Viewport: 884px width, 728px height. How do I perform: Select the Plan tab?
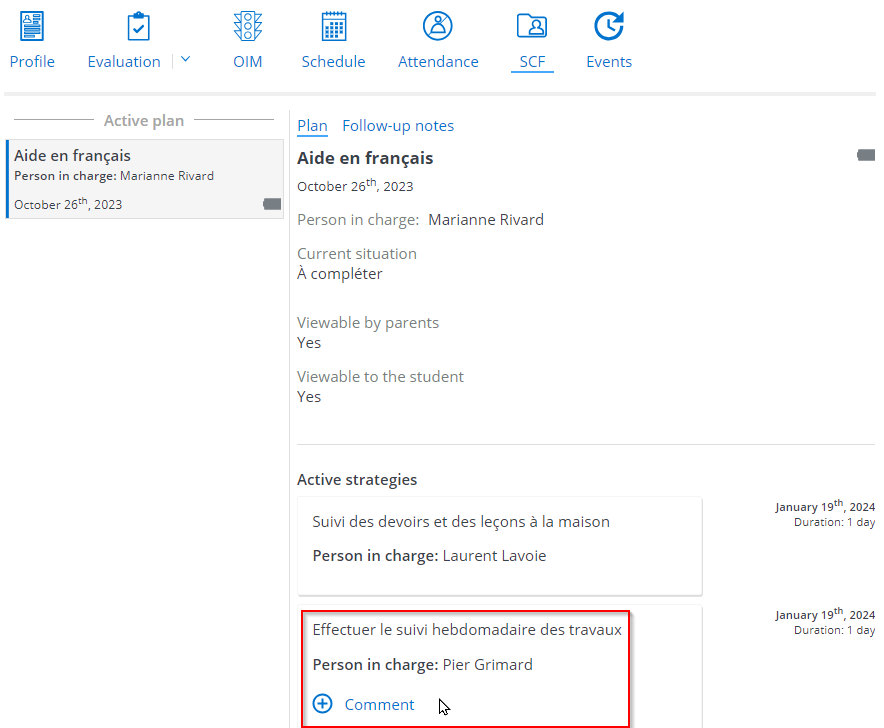tap(312, 126)
